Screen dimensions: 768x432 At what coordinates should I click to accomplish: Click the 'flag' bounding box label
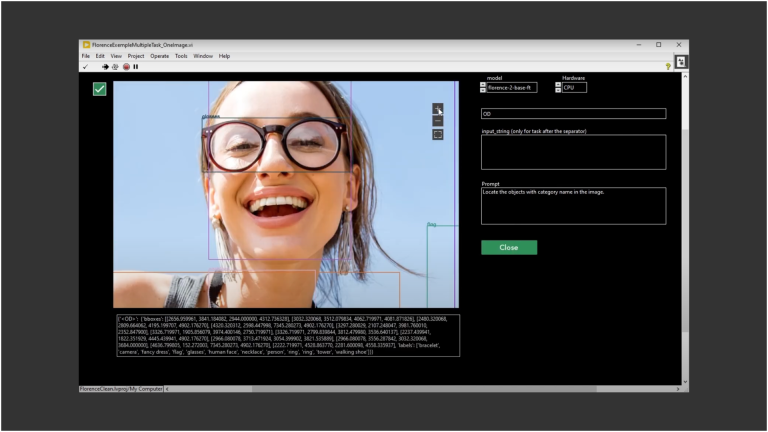click(432, 224)
